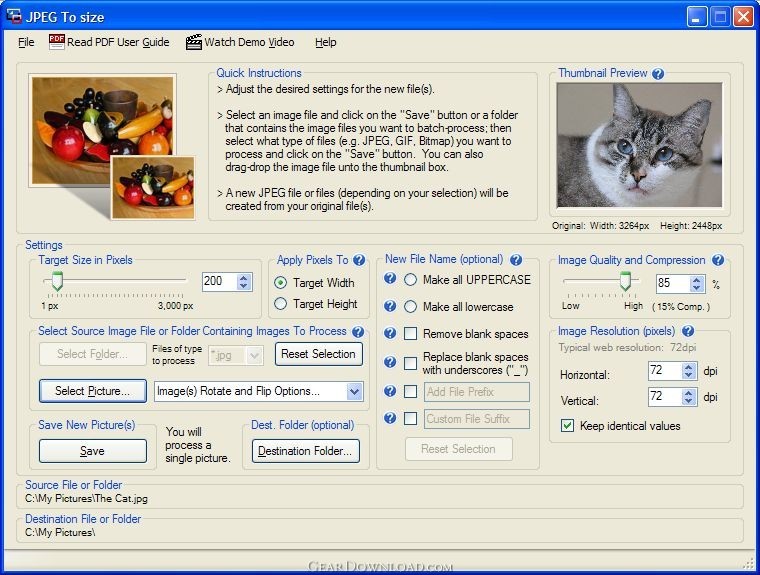Click destination path 'C:\My Pictures\'
Image resolution: width=760 pixels, height=575 pixels.
click(60, 532)
